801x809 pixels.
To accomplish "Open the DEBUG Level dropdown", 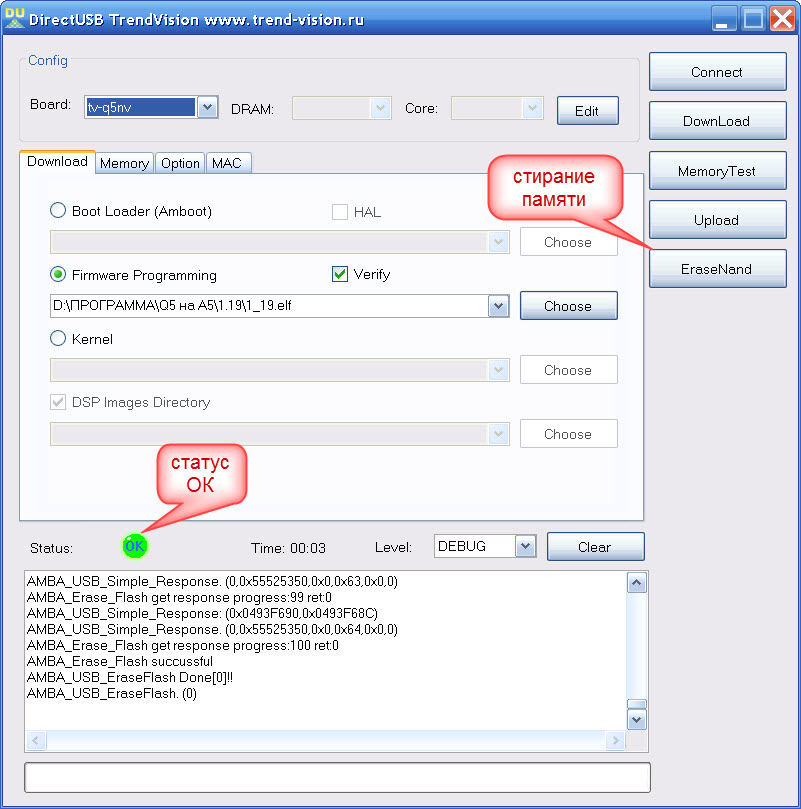I will click(525, 546).
